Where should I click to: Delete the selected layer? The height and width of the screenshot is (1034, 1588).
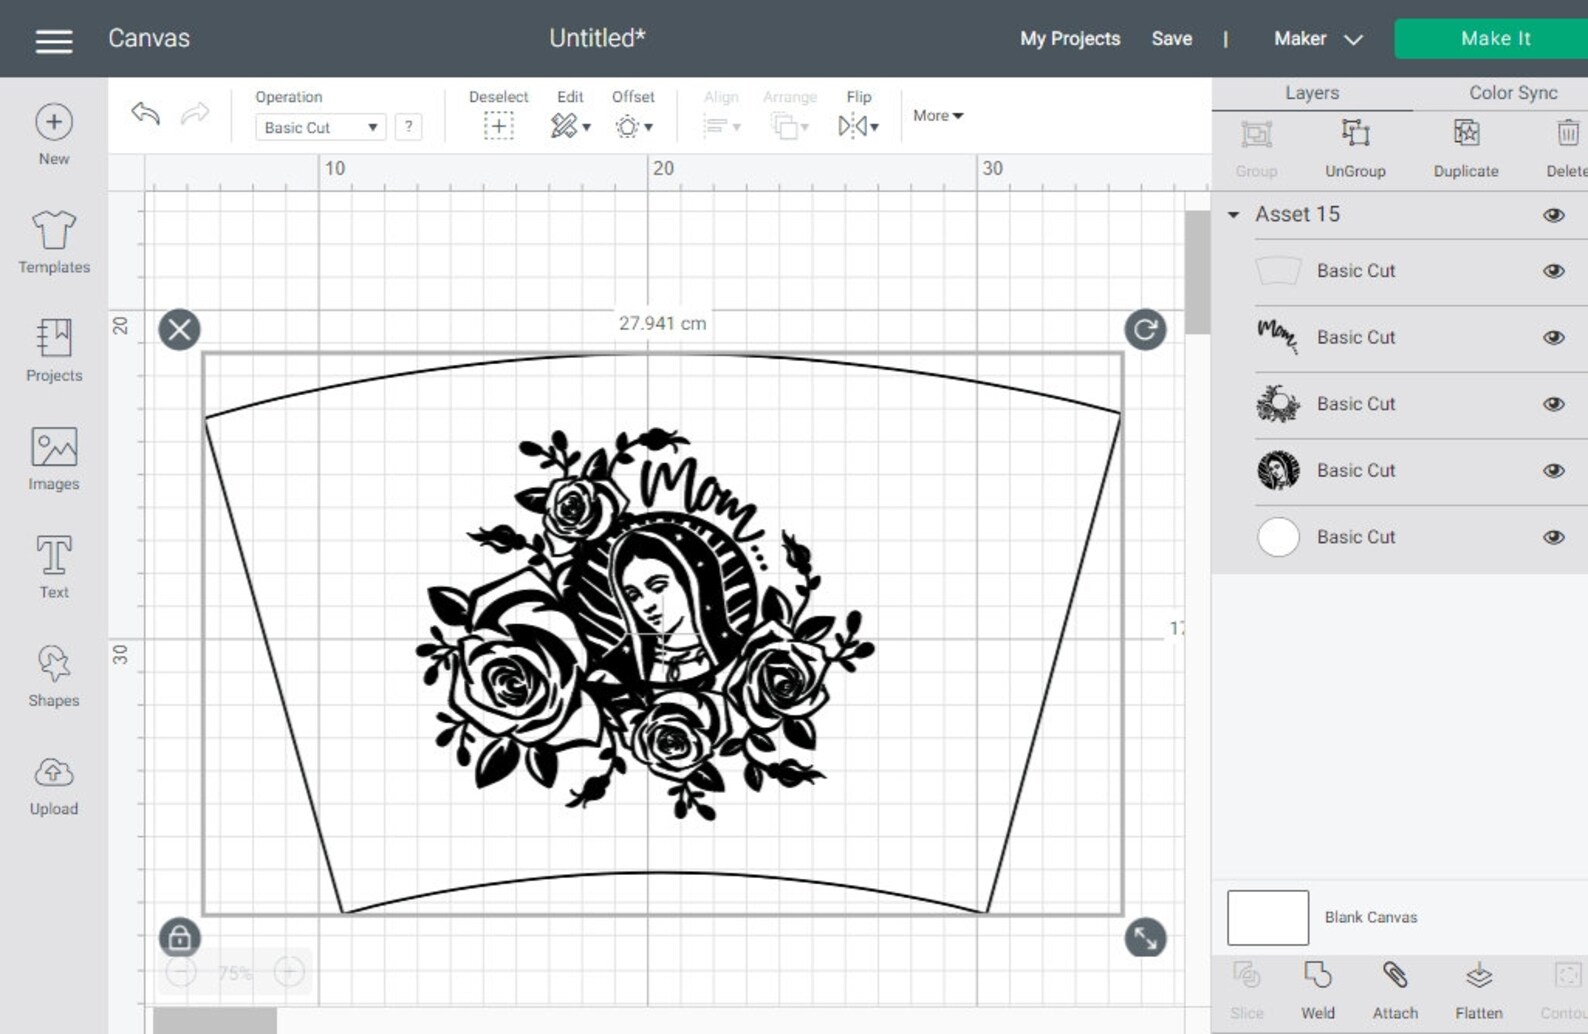(x=1567, y=148)
